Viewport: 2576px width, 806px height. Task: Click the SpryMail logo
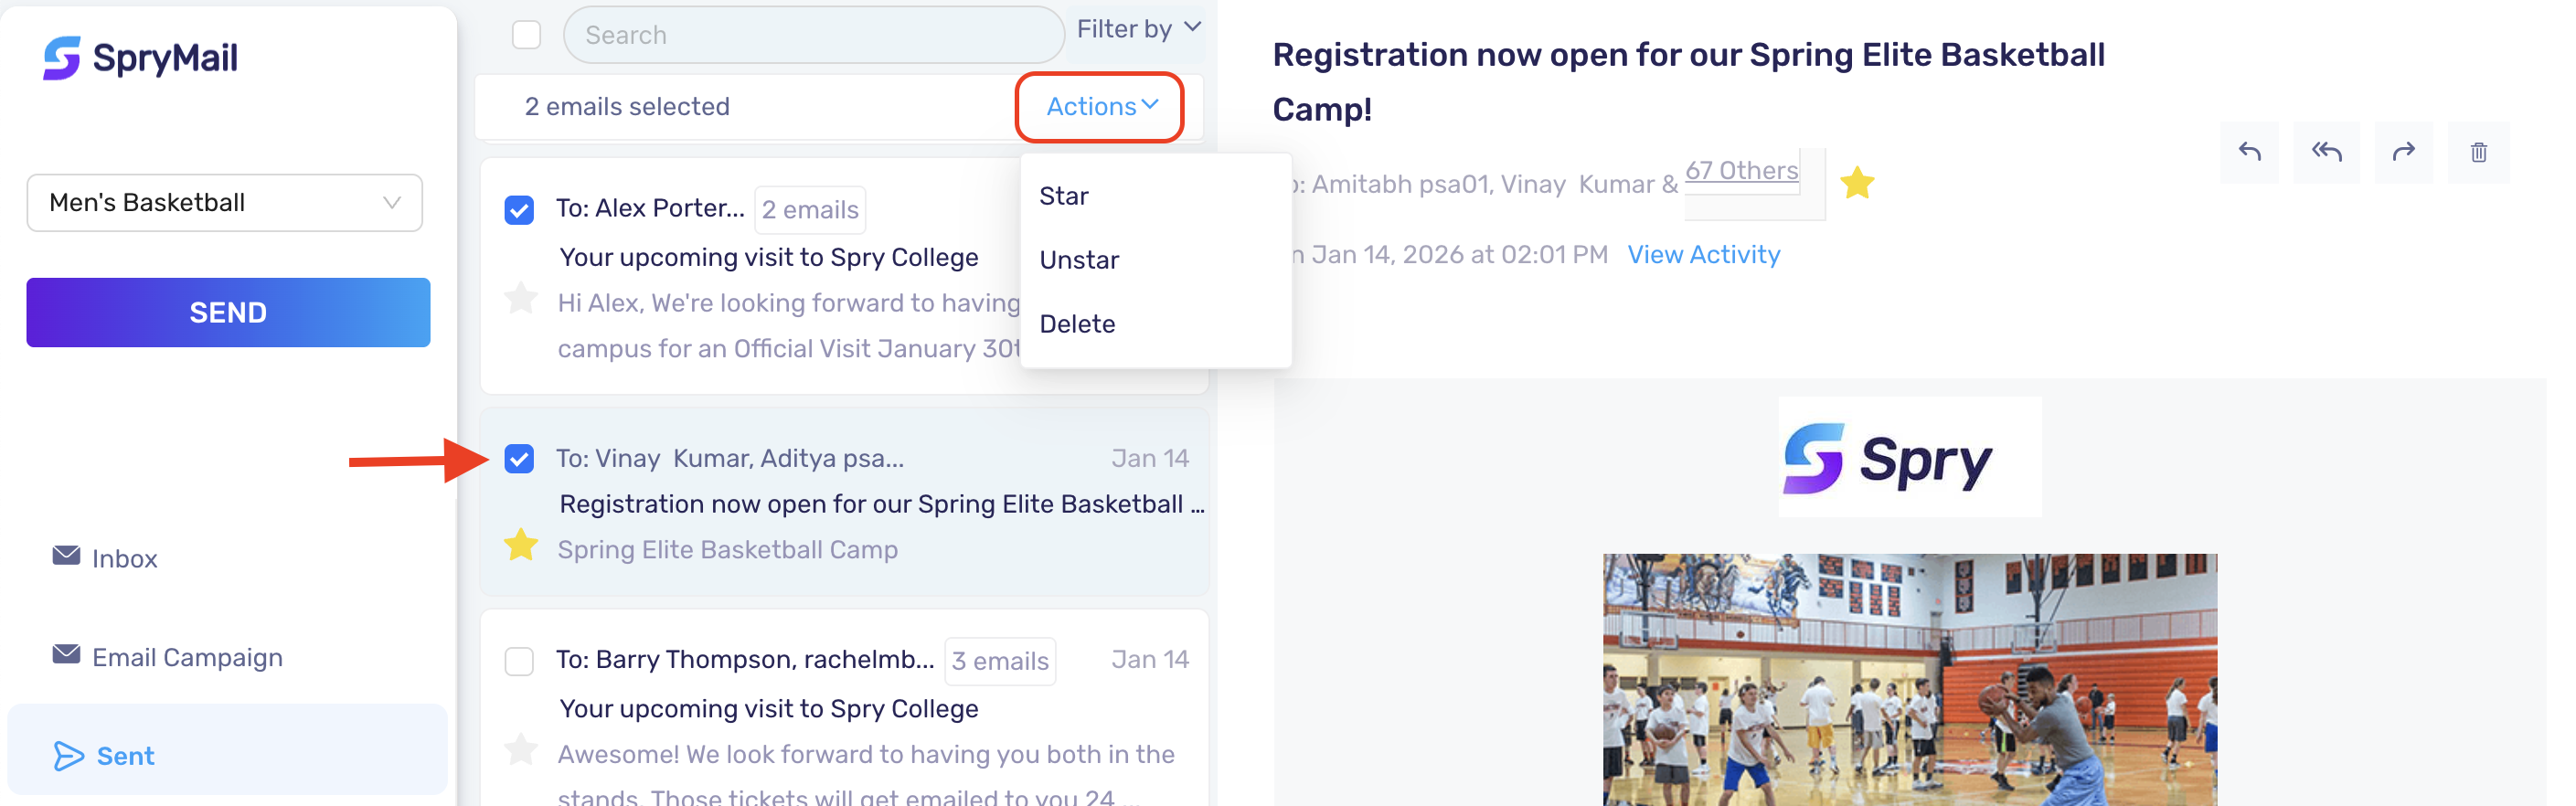140,58
